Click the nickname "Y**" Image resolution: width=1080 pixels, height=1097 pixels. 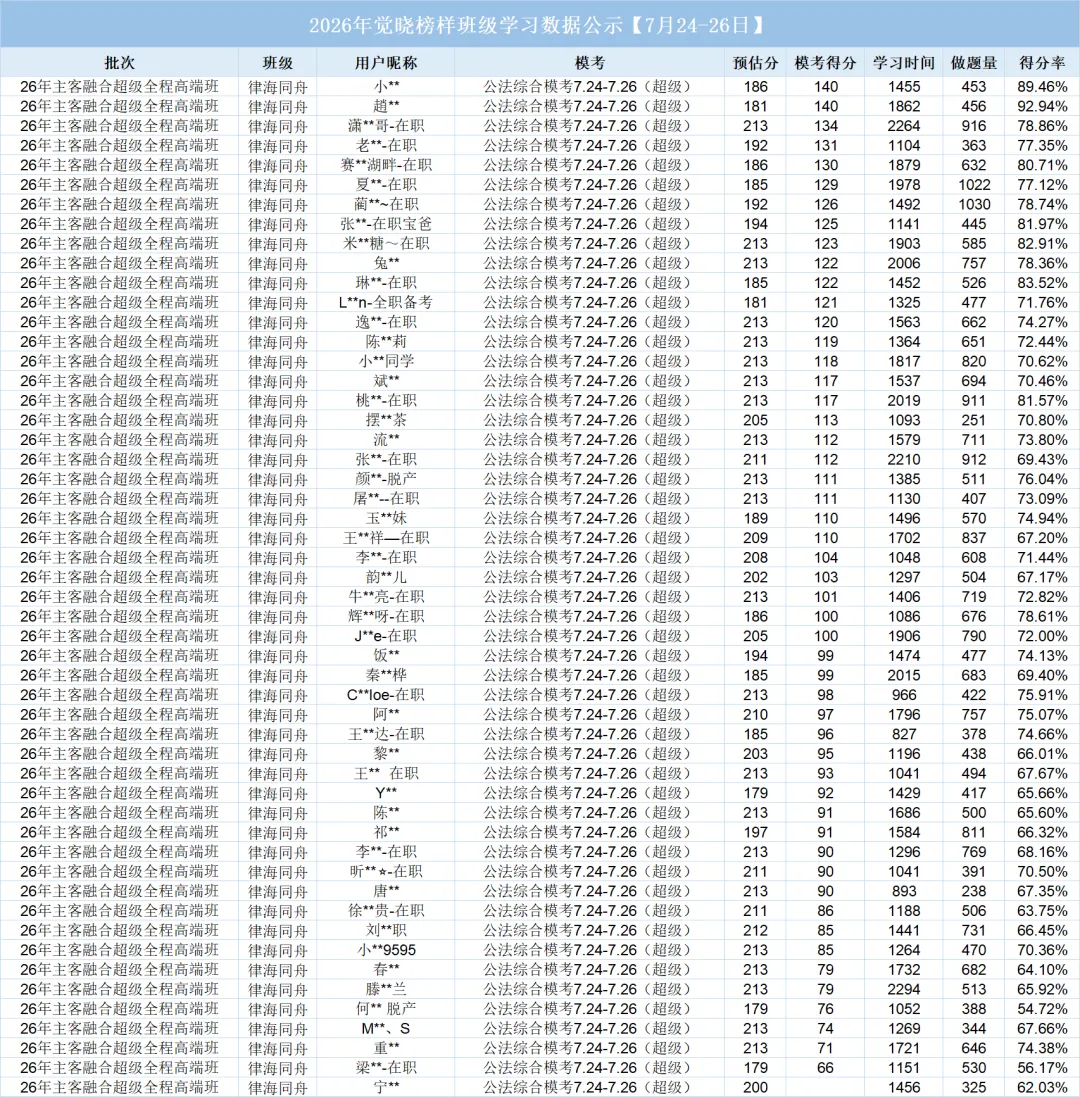386,793
